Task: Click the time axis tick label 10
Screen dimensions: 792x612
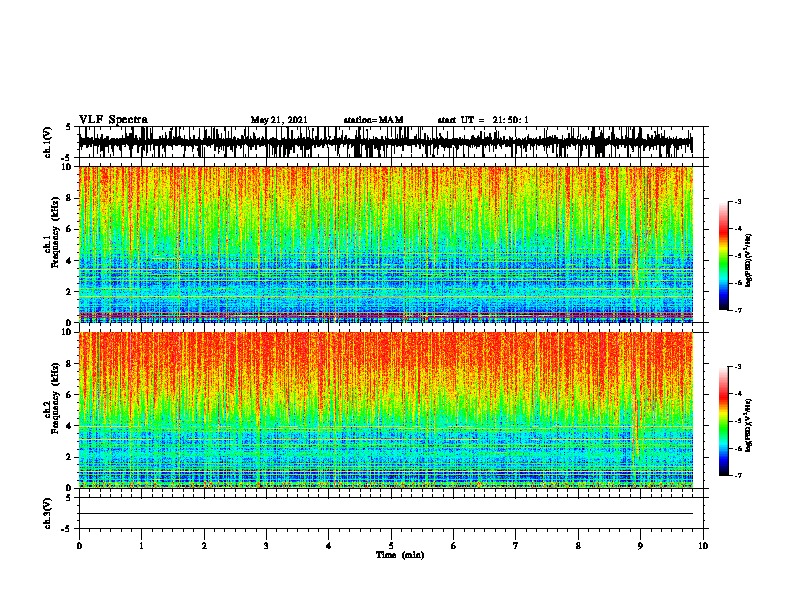Action: pos(703,545)
